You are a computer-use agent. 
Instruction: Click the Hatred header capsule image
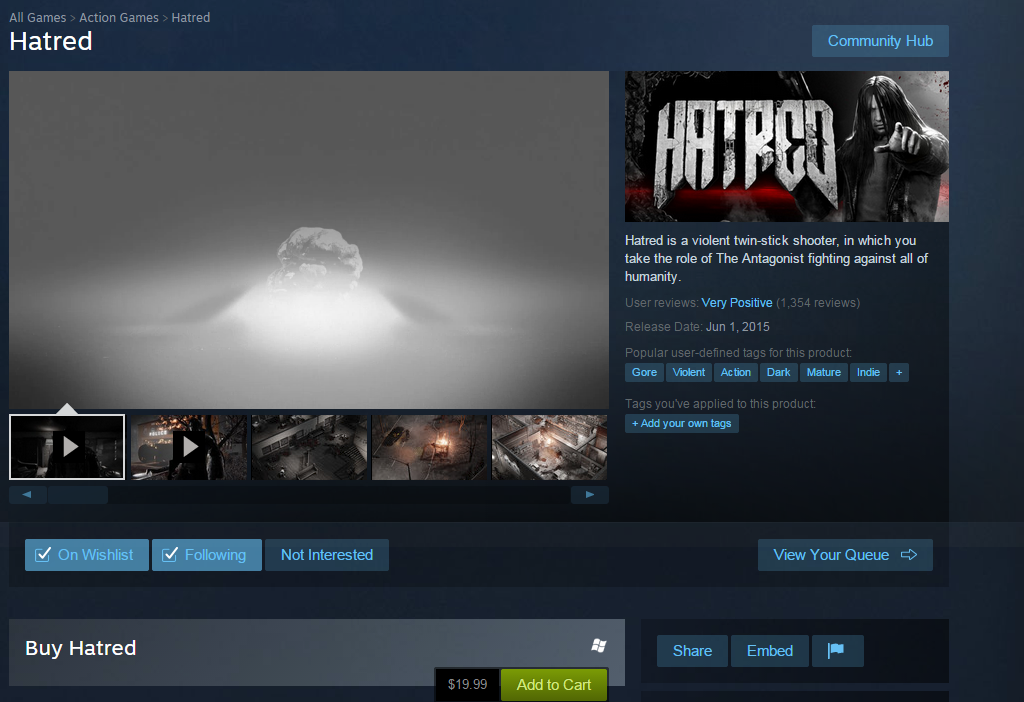pos(787,146)
